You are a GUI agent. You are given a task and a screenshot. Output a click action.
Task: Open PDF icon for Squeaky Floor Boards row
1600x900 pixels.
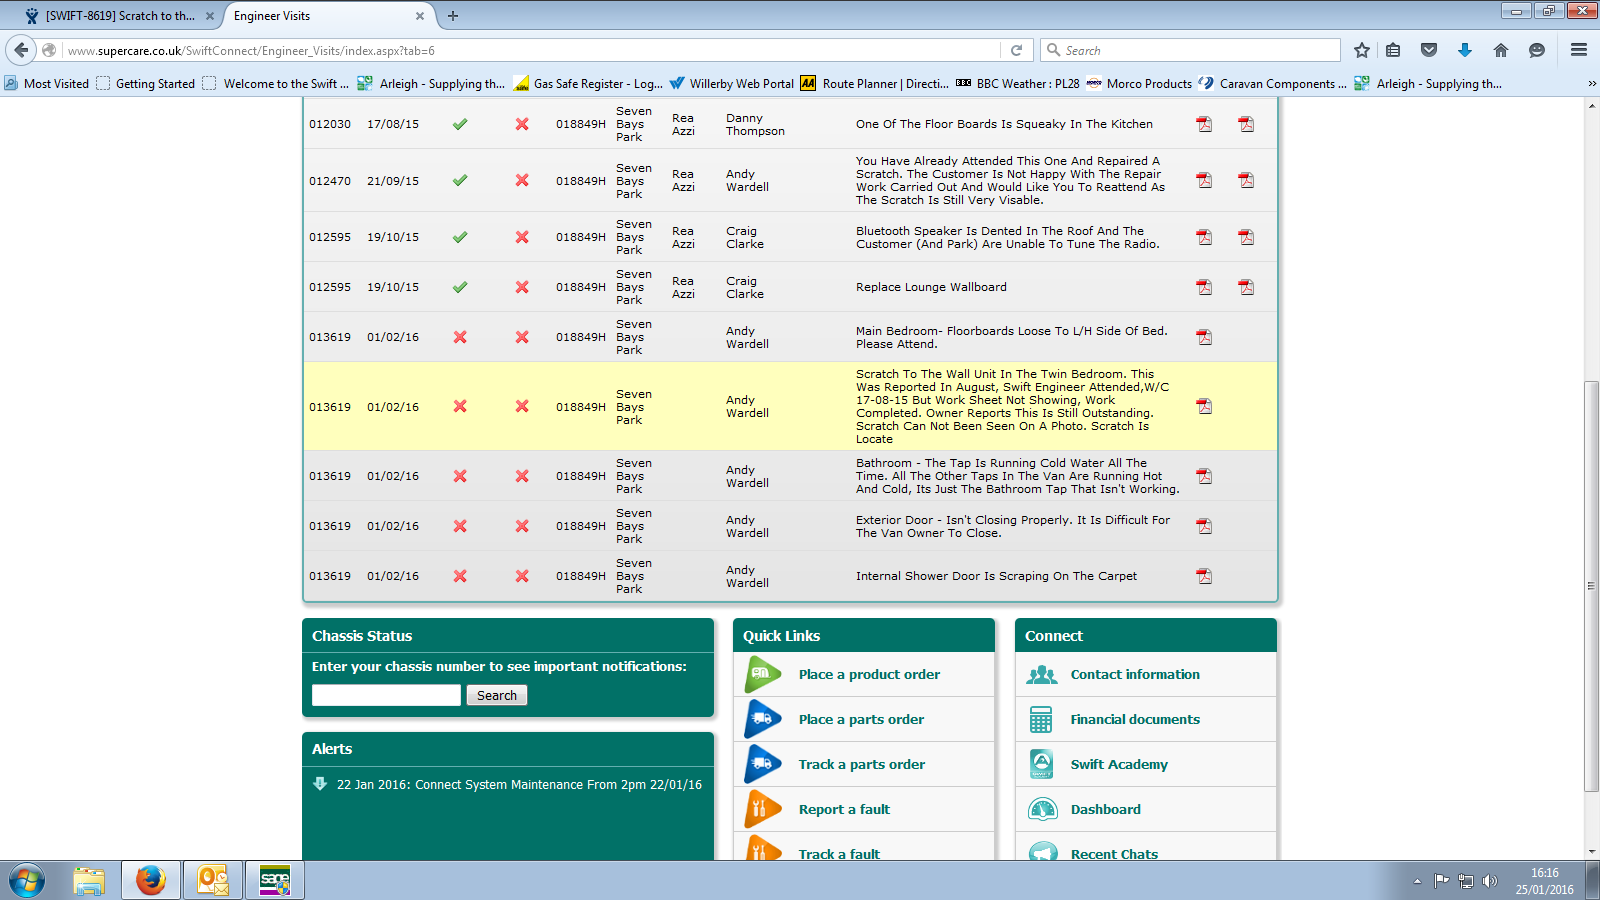(1204, 124)
